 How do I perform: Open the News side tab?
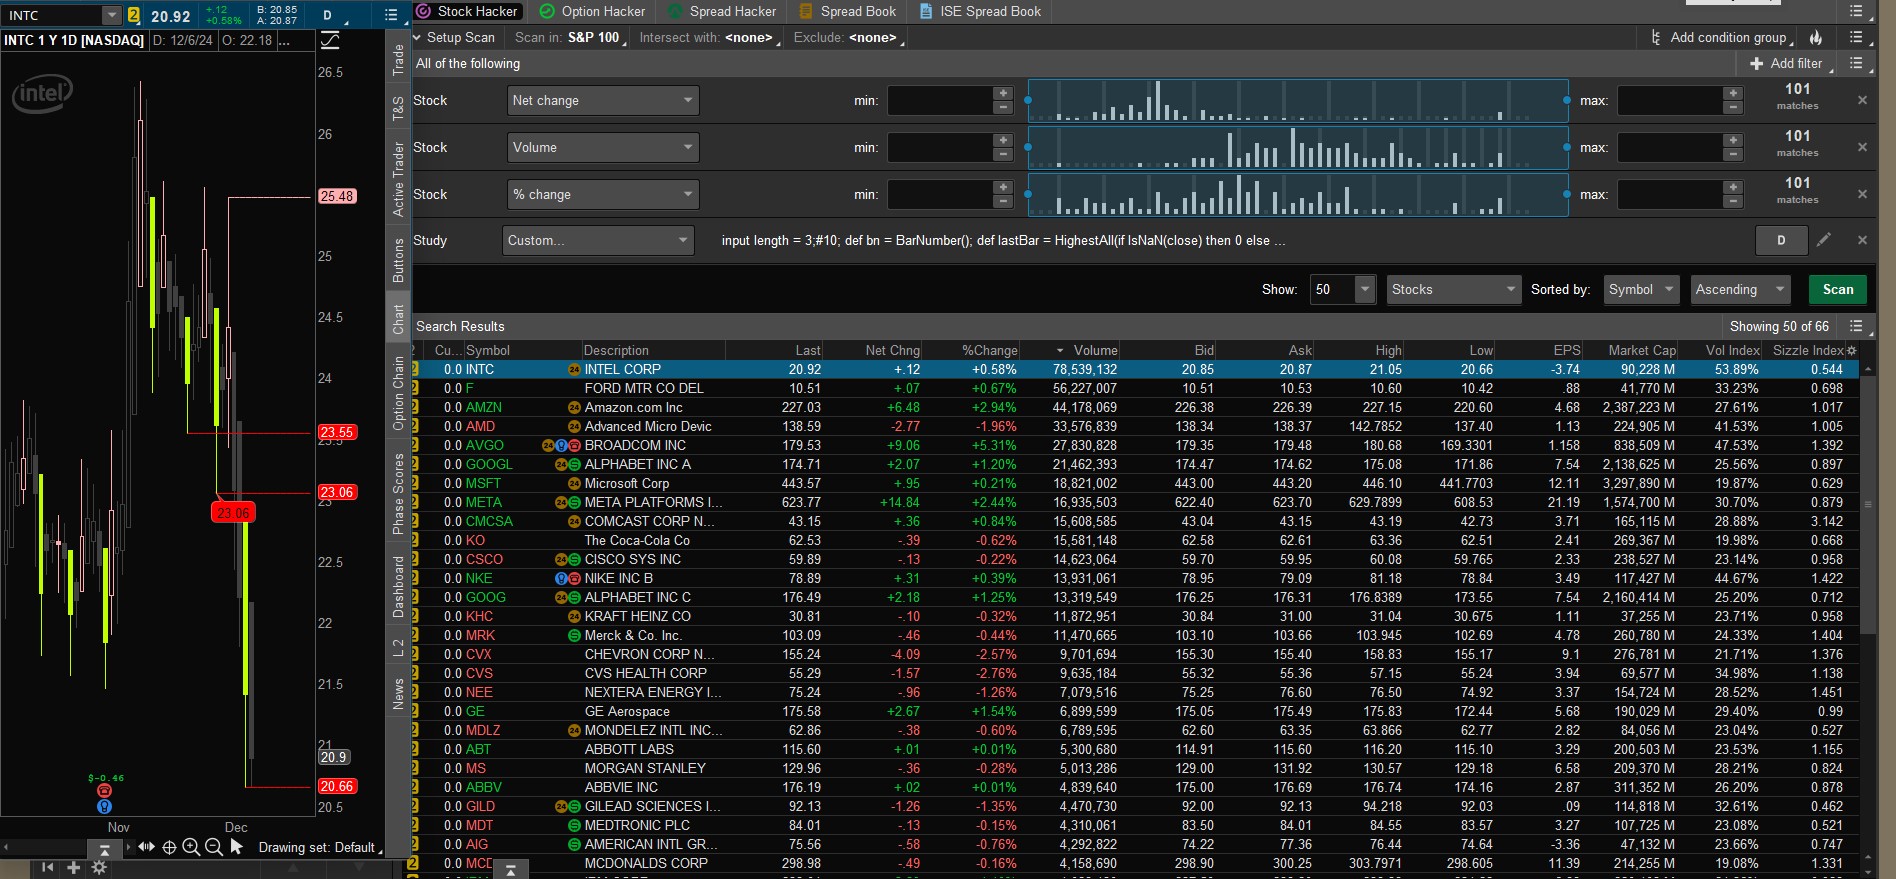[x=398, y=693]
